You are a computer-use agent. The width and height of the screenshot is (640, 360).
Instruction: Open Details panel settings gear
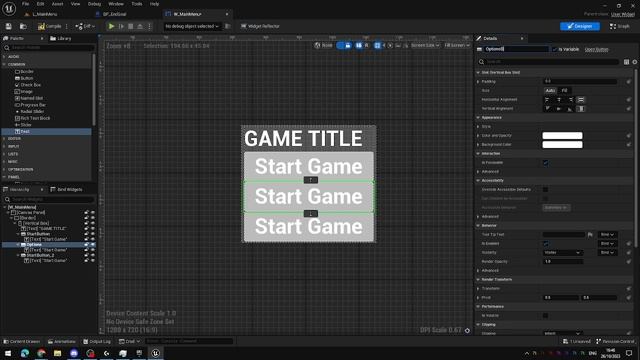pyautogui.click(x=635, y=62)
